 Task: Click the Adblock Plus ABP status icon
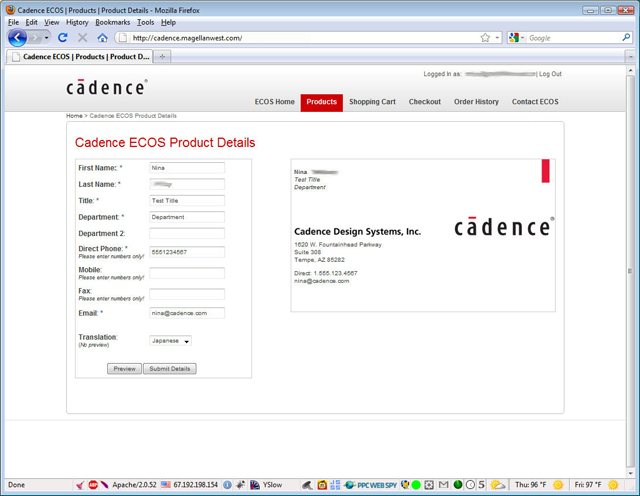click(93, 485)
